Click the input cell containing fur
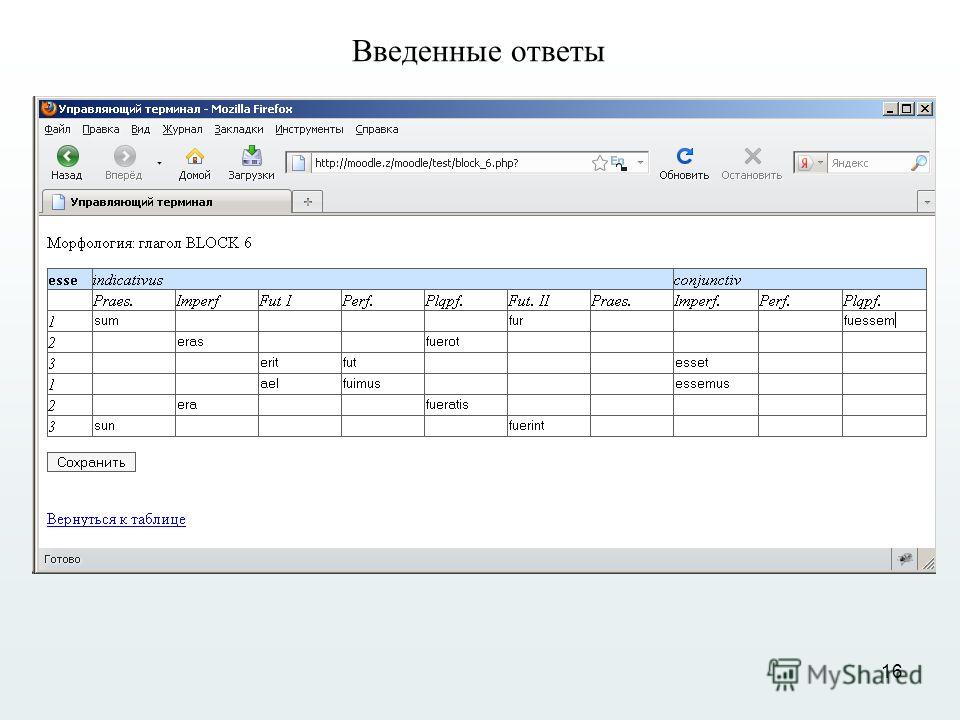 549,321
